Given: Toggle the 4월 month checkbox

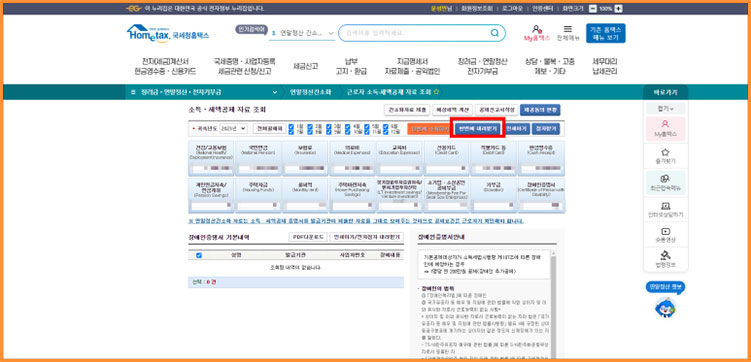Looking at the screenshot, I should pos(348,126).
